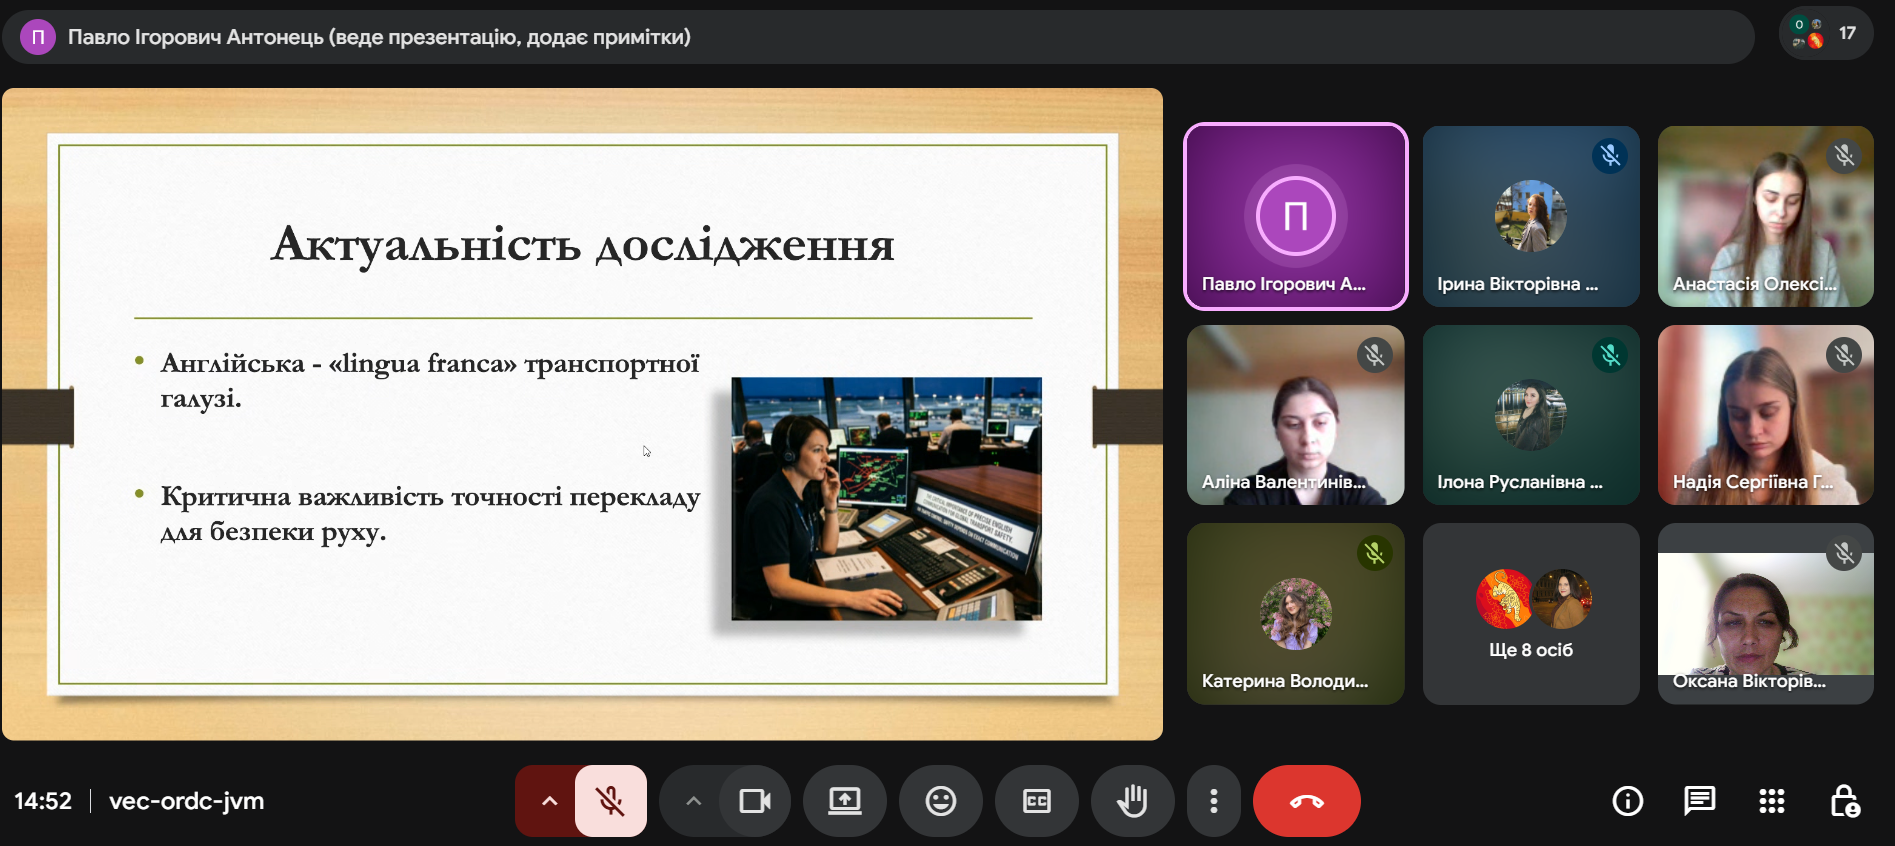This screenshot has height=846, width=1895.
Task: Toggle closed captions
Action: coord(1036,801)
